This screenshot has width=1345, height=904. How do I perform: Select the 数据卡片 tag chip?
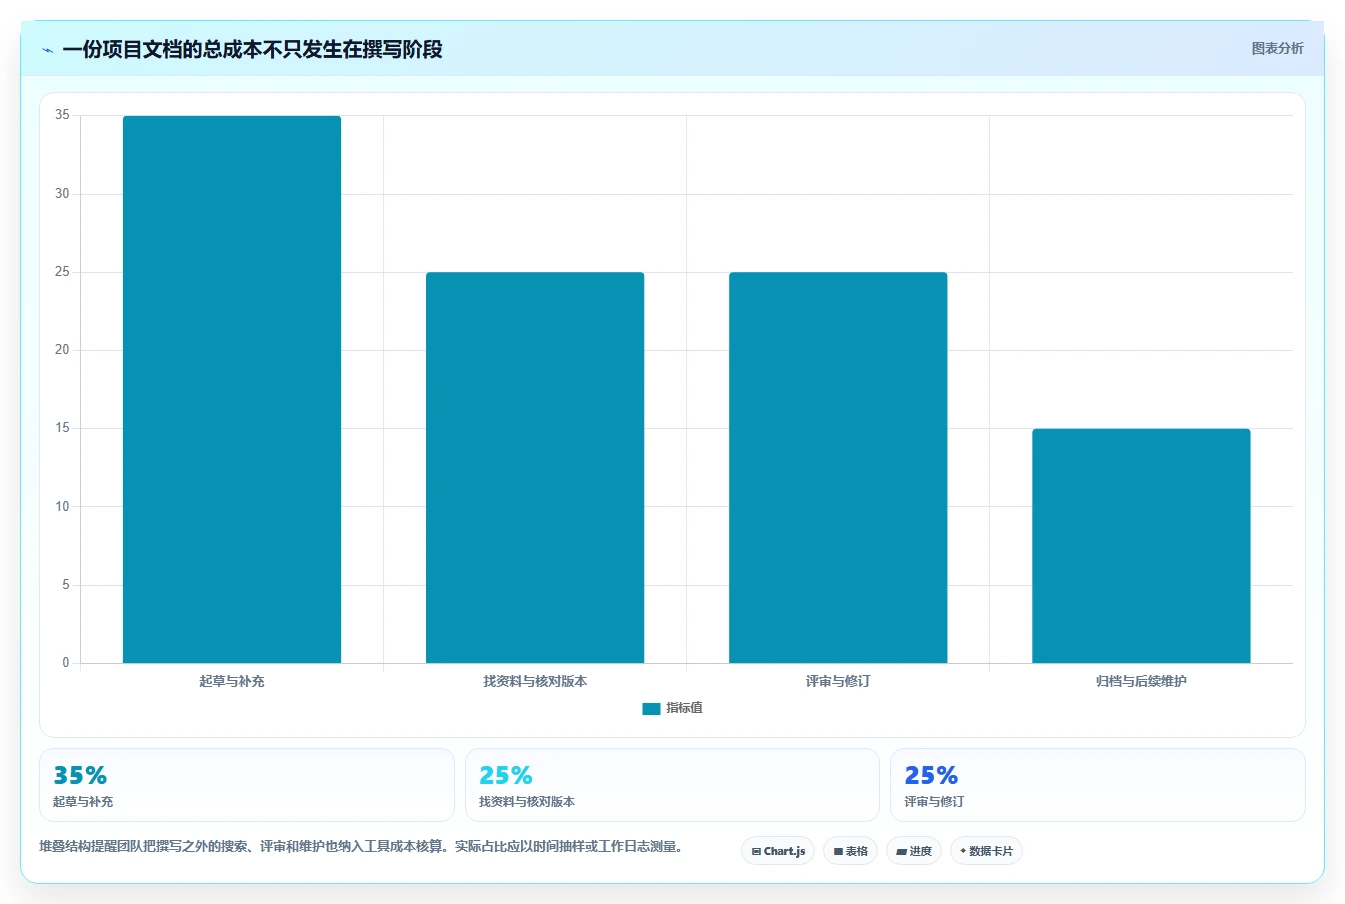coord(986,851)
